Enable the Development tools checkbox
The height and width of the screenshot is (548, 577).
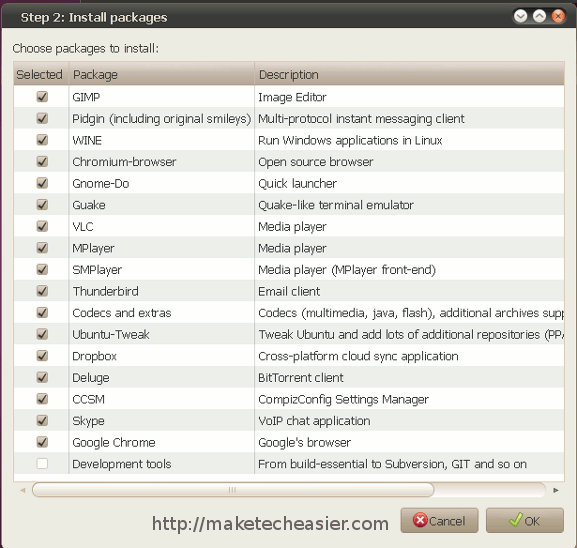(x=42, y=464)
